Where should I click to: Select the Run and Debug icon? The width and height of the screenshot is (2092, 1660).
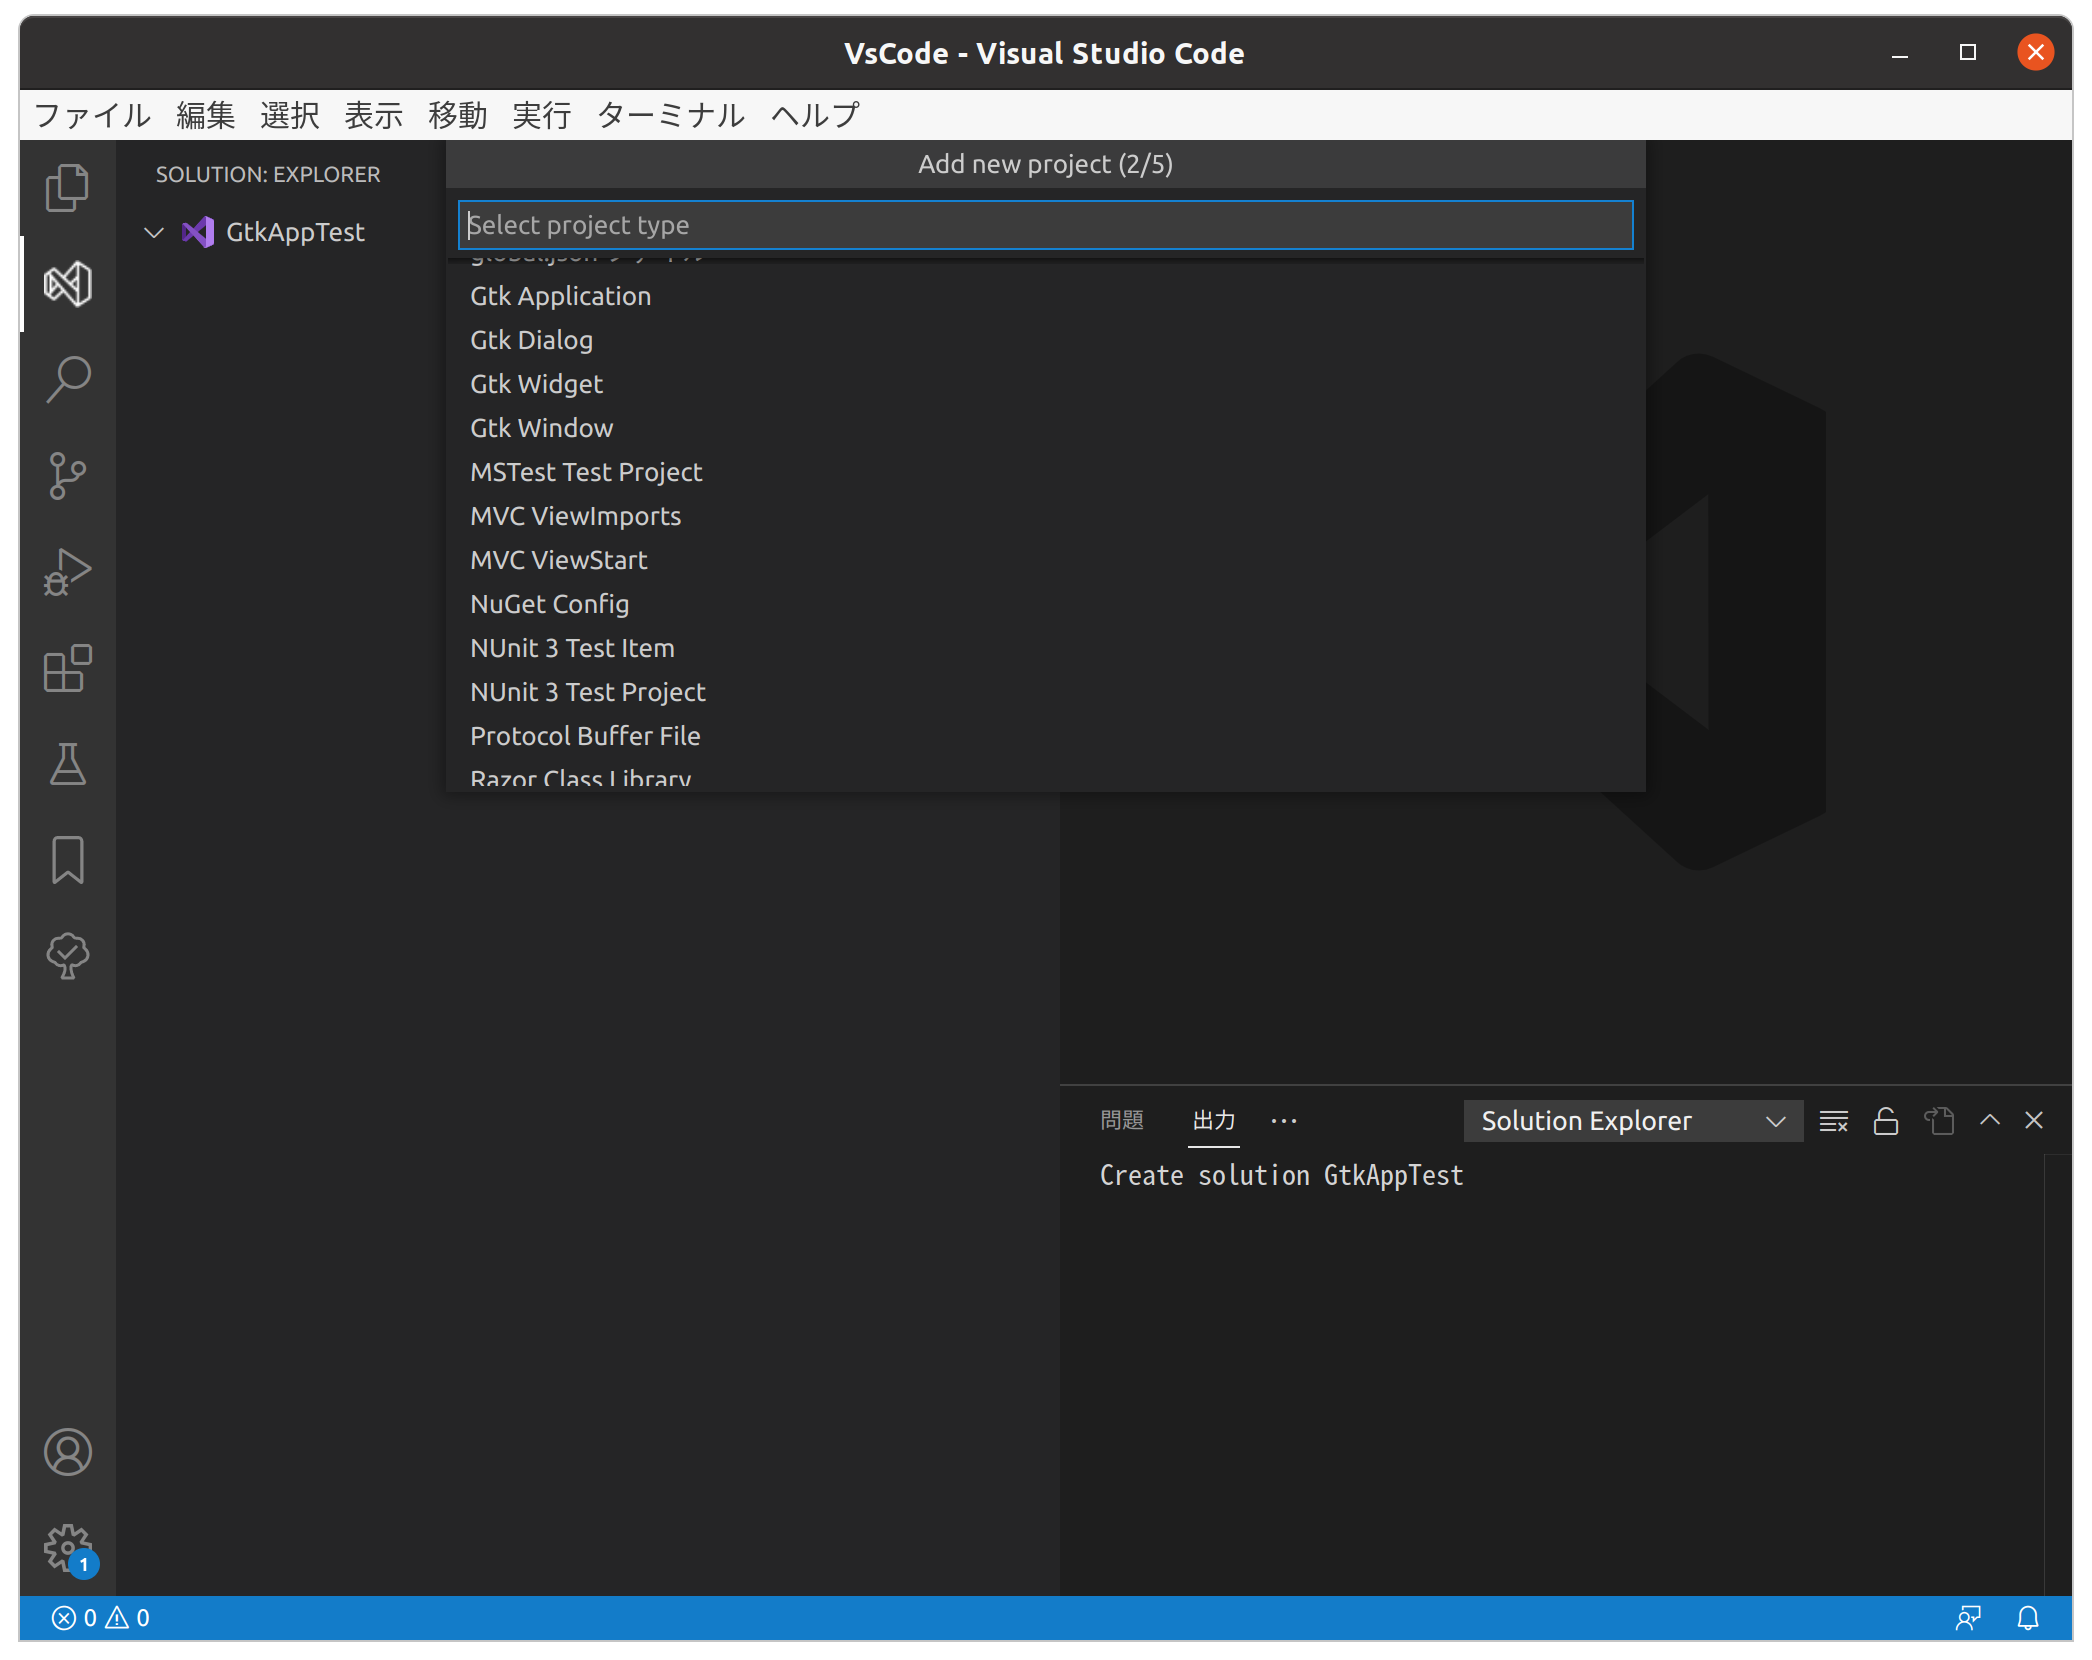(67, 571)
